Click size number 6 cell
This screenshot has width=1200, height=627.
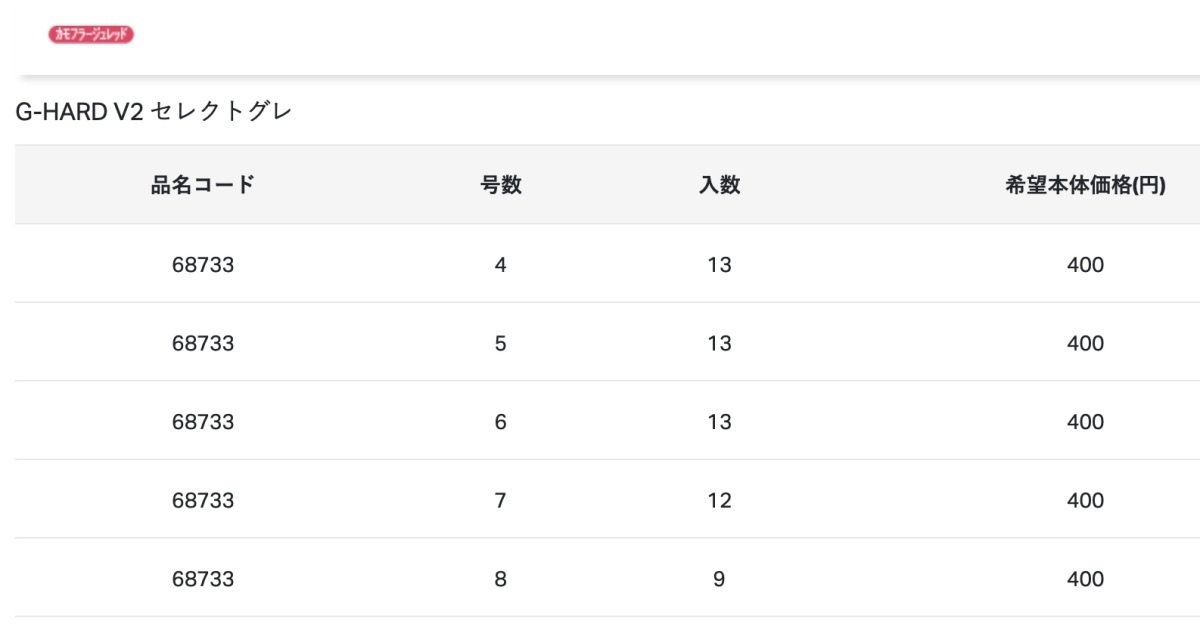tap(501, 422)
